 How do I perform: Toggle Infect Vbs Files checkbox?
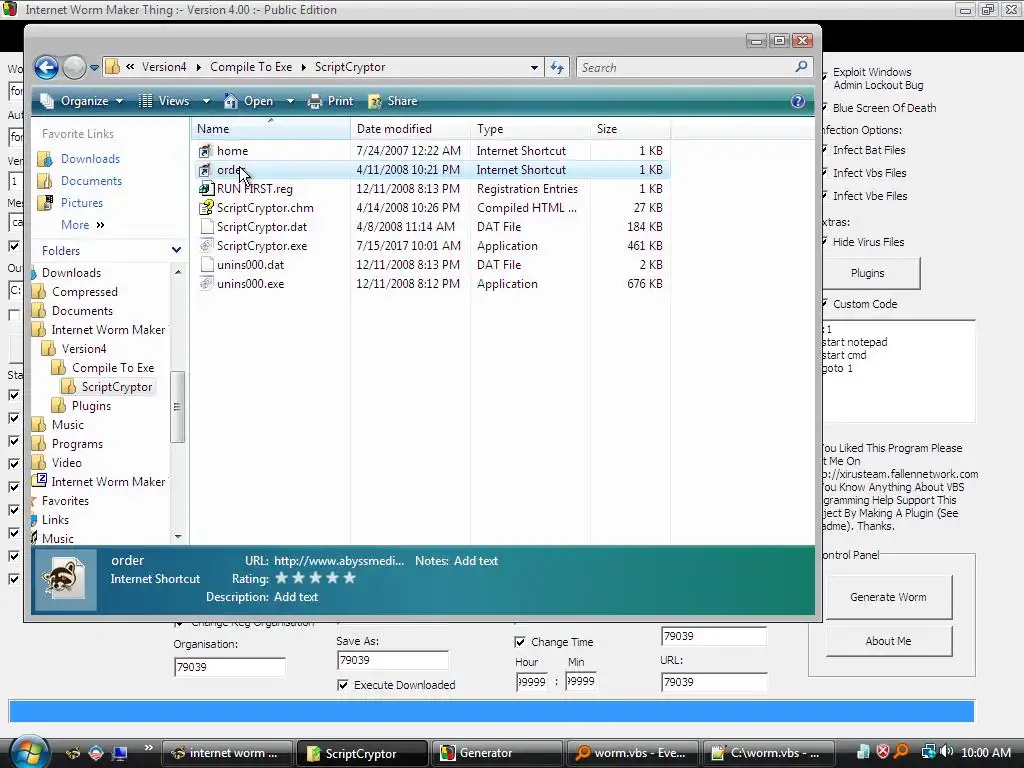click(x=825, y=172)
